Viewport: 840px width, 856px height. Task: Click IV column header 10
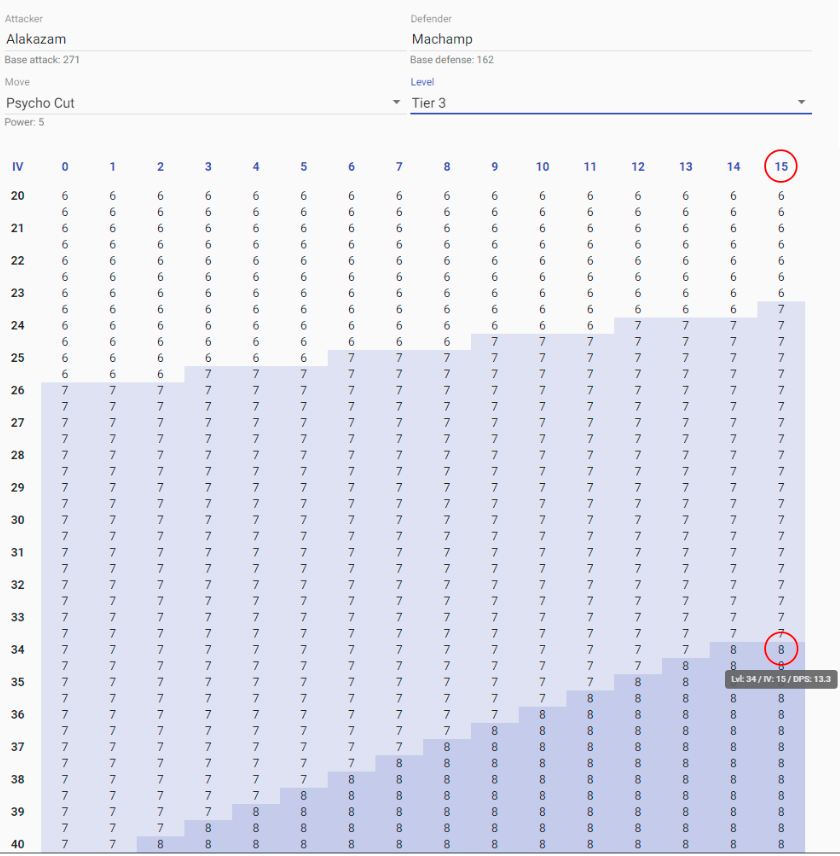coord(543,167)
